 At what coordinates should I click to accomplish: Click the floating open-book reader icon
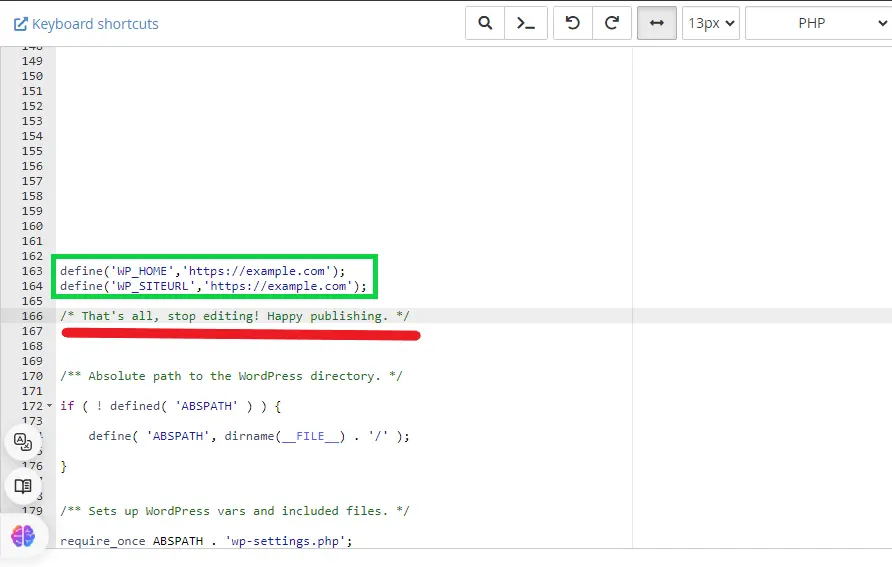click(x=23, y=486)
